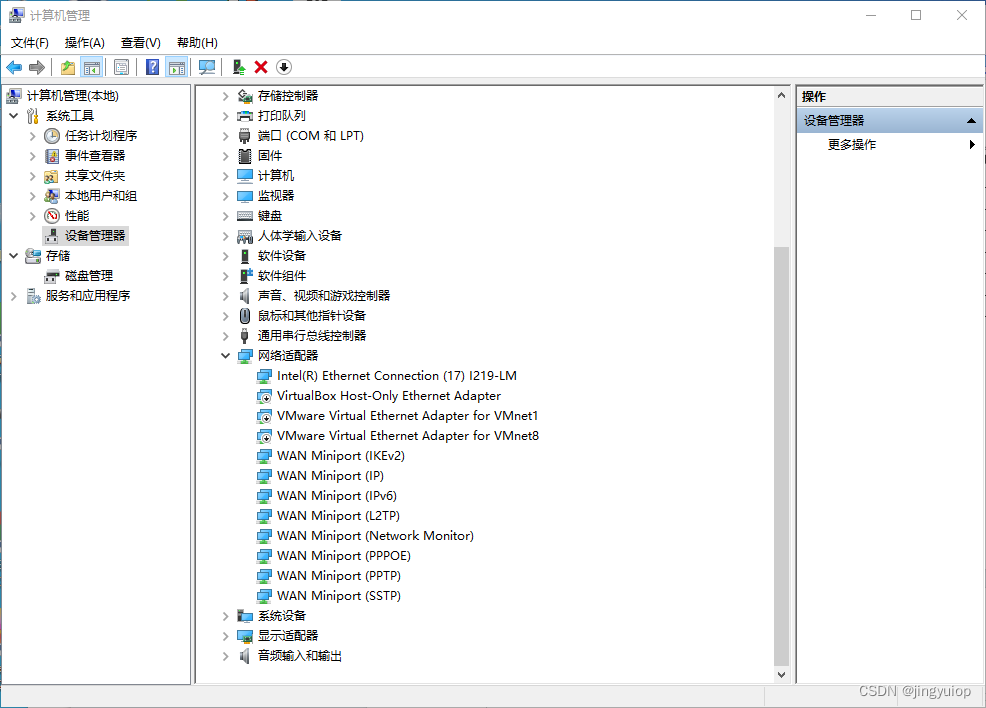The width and height of the screenshot is (986, 708).
Task: Click the scan for hardware changes monitor icon
Action: [x=207, y=67]
